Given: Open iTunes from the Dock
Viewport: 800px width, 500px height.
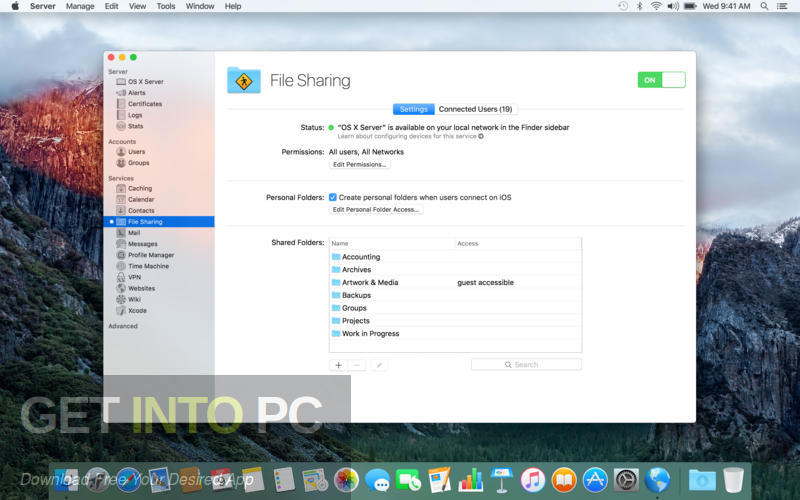Looking at the screenshot, I should (x=533, y=480).
